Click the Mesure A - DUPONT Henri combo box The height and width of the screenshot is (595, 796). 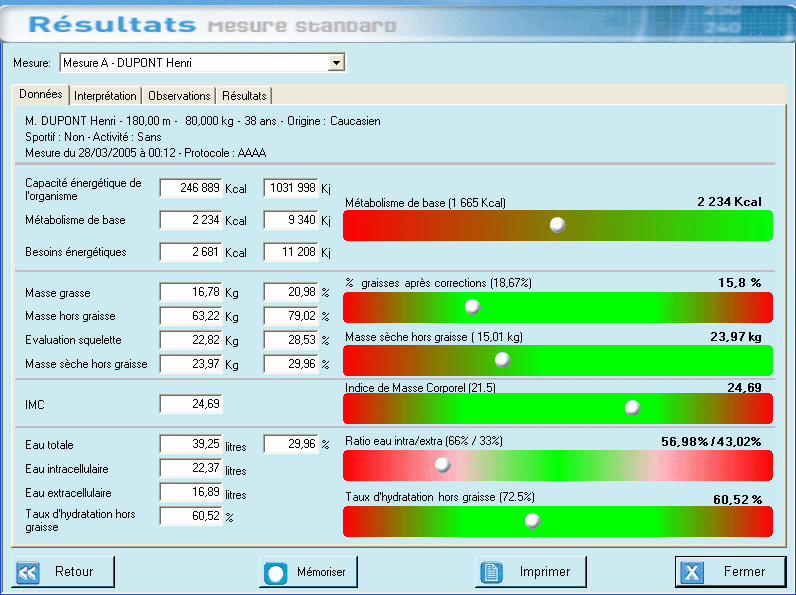tap(194, 63)
